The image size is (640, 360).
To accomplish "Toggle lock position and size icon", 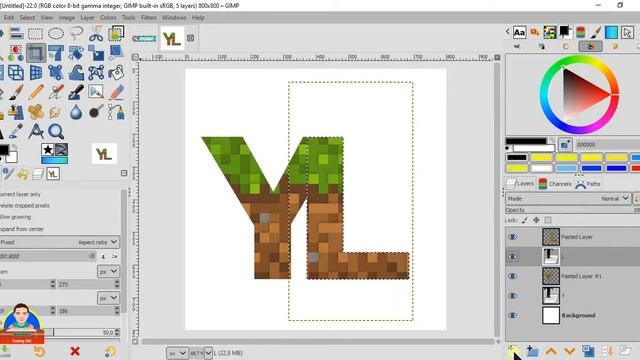I will pyautogui.click(x=536, y=220).
